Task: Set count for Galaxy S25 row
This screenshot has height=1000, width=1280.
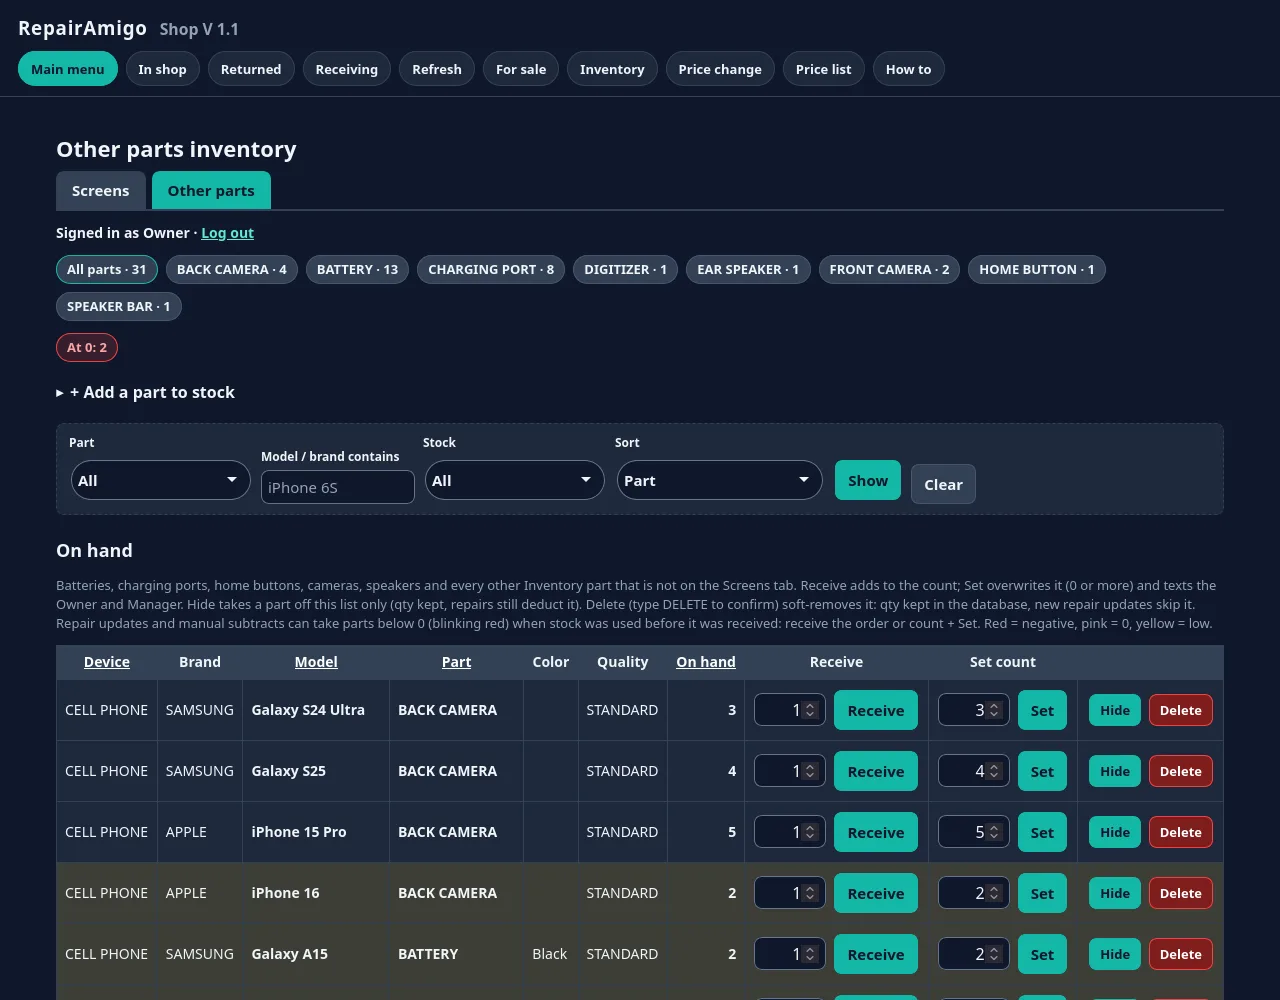Action: point(1042,771)
